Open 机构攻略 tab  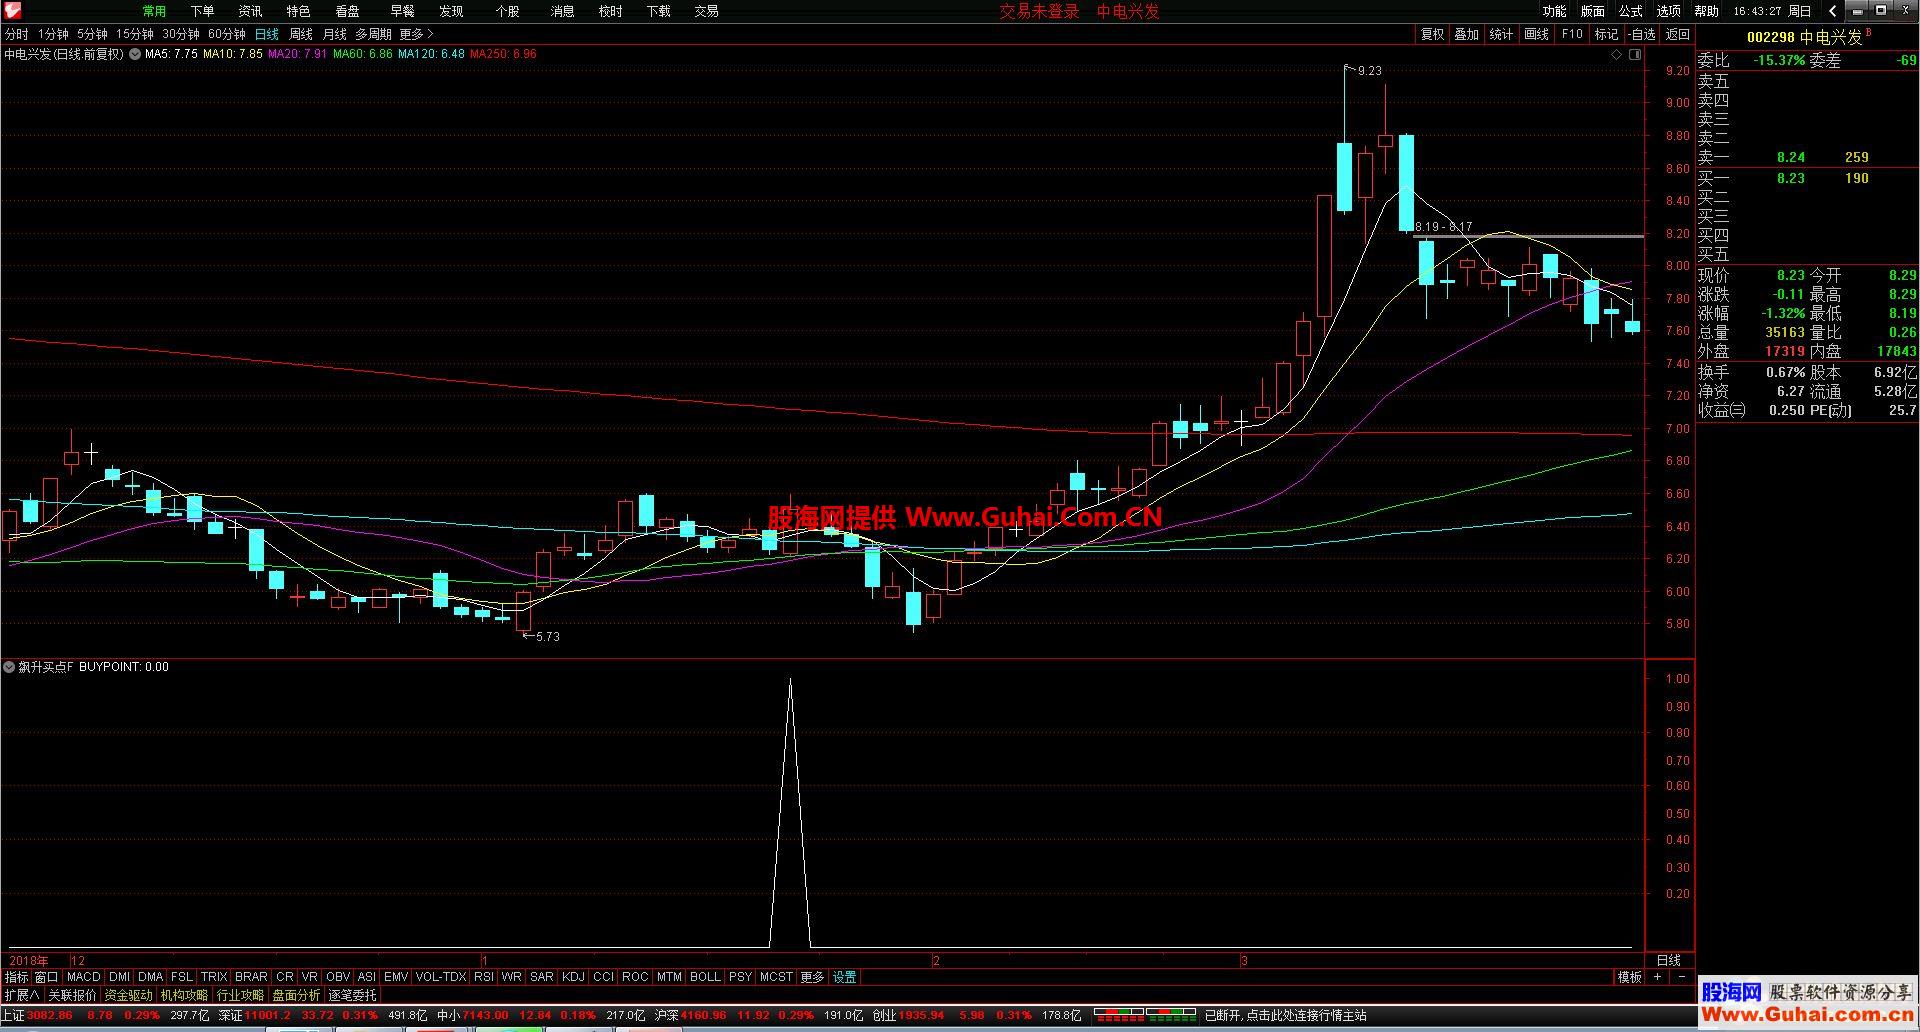pyautogui.click(x=184, y=995)
